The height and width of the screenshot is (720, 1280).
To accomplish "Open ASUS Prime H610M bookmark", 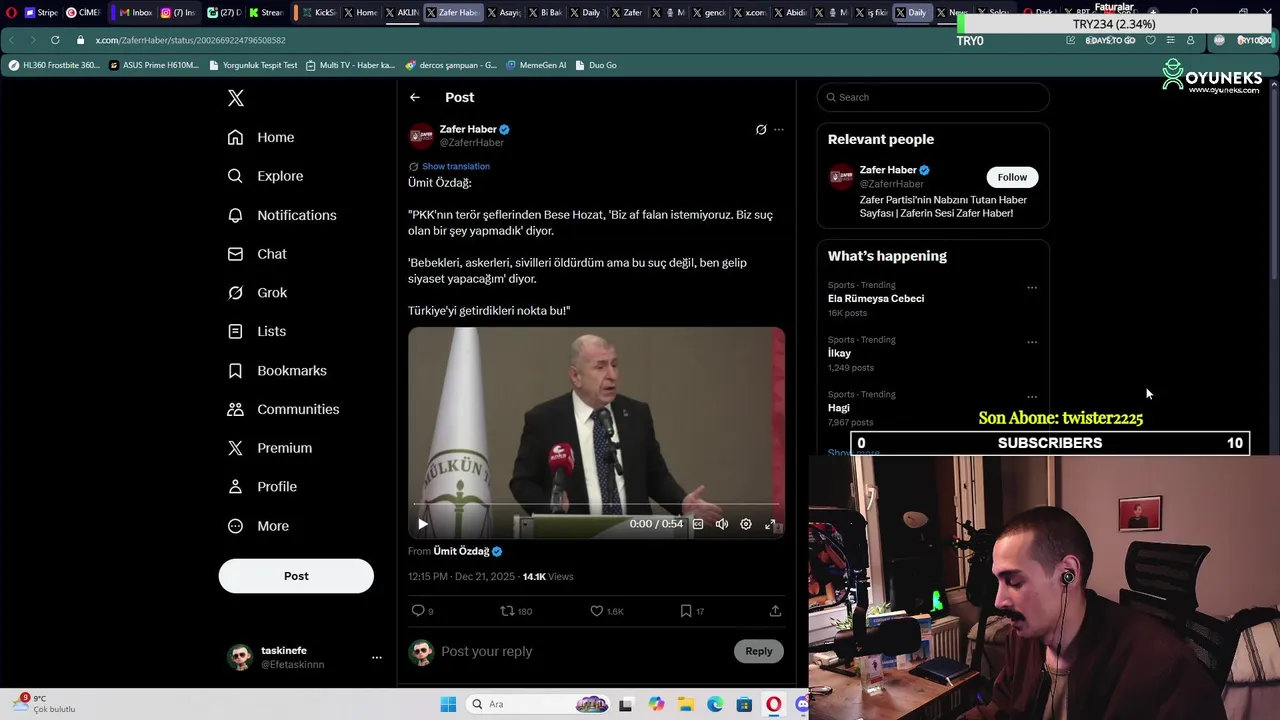I will pos(154,65).
